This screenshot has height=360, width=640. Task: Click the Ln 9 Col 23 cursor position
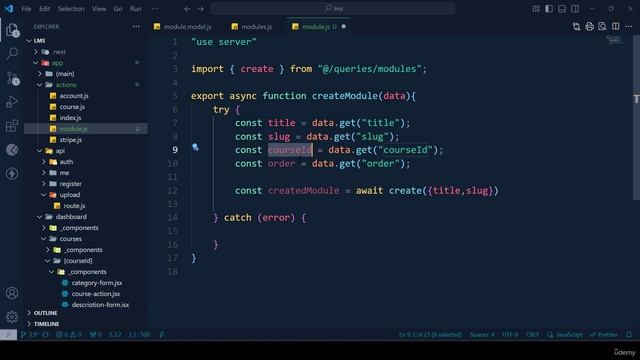430,335
